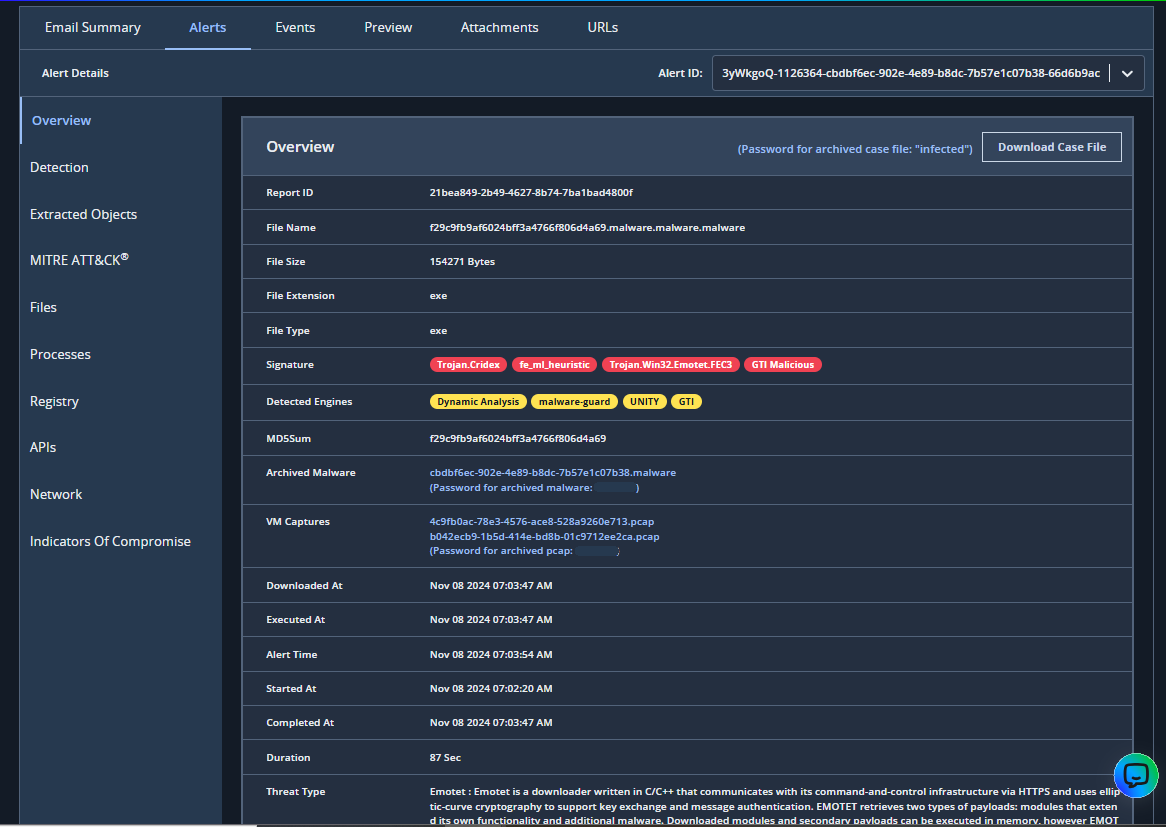The height and width of the screenshot is (827, 1166).
Task: Open the Attachments tab
Action: 499,28
